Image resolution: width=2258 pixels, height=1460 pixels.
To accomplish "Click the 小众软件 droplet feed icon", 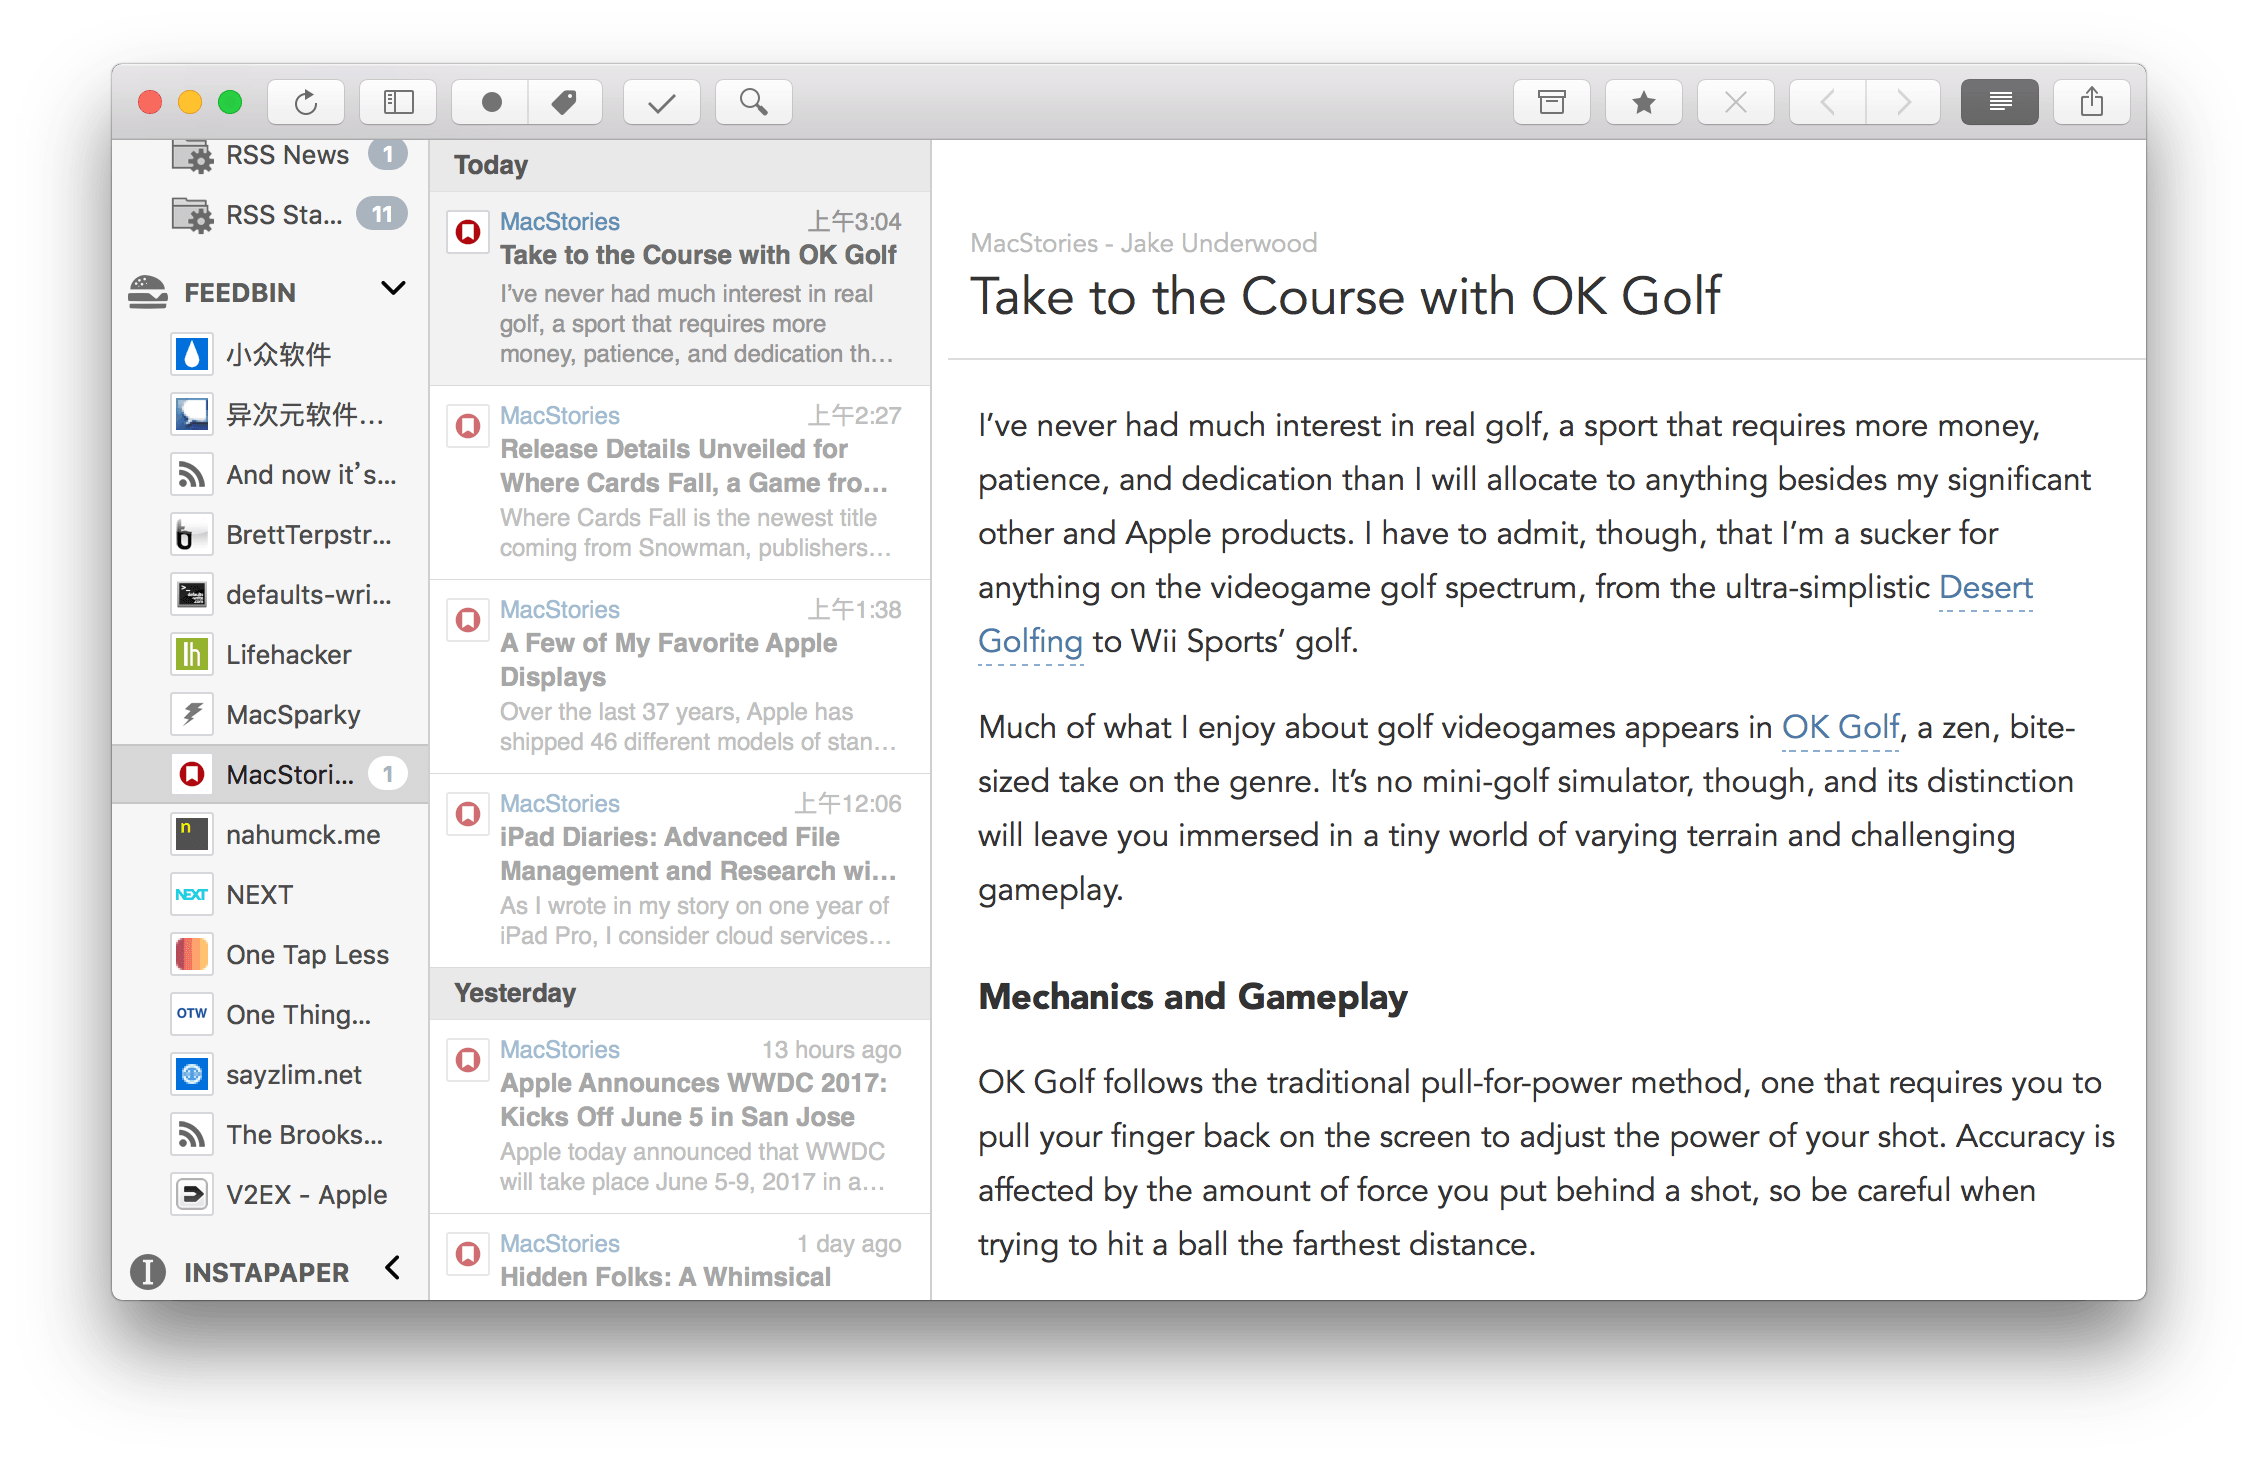I will pyautogui.click(x=191, y=354).
